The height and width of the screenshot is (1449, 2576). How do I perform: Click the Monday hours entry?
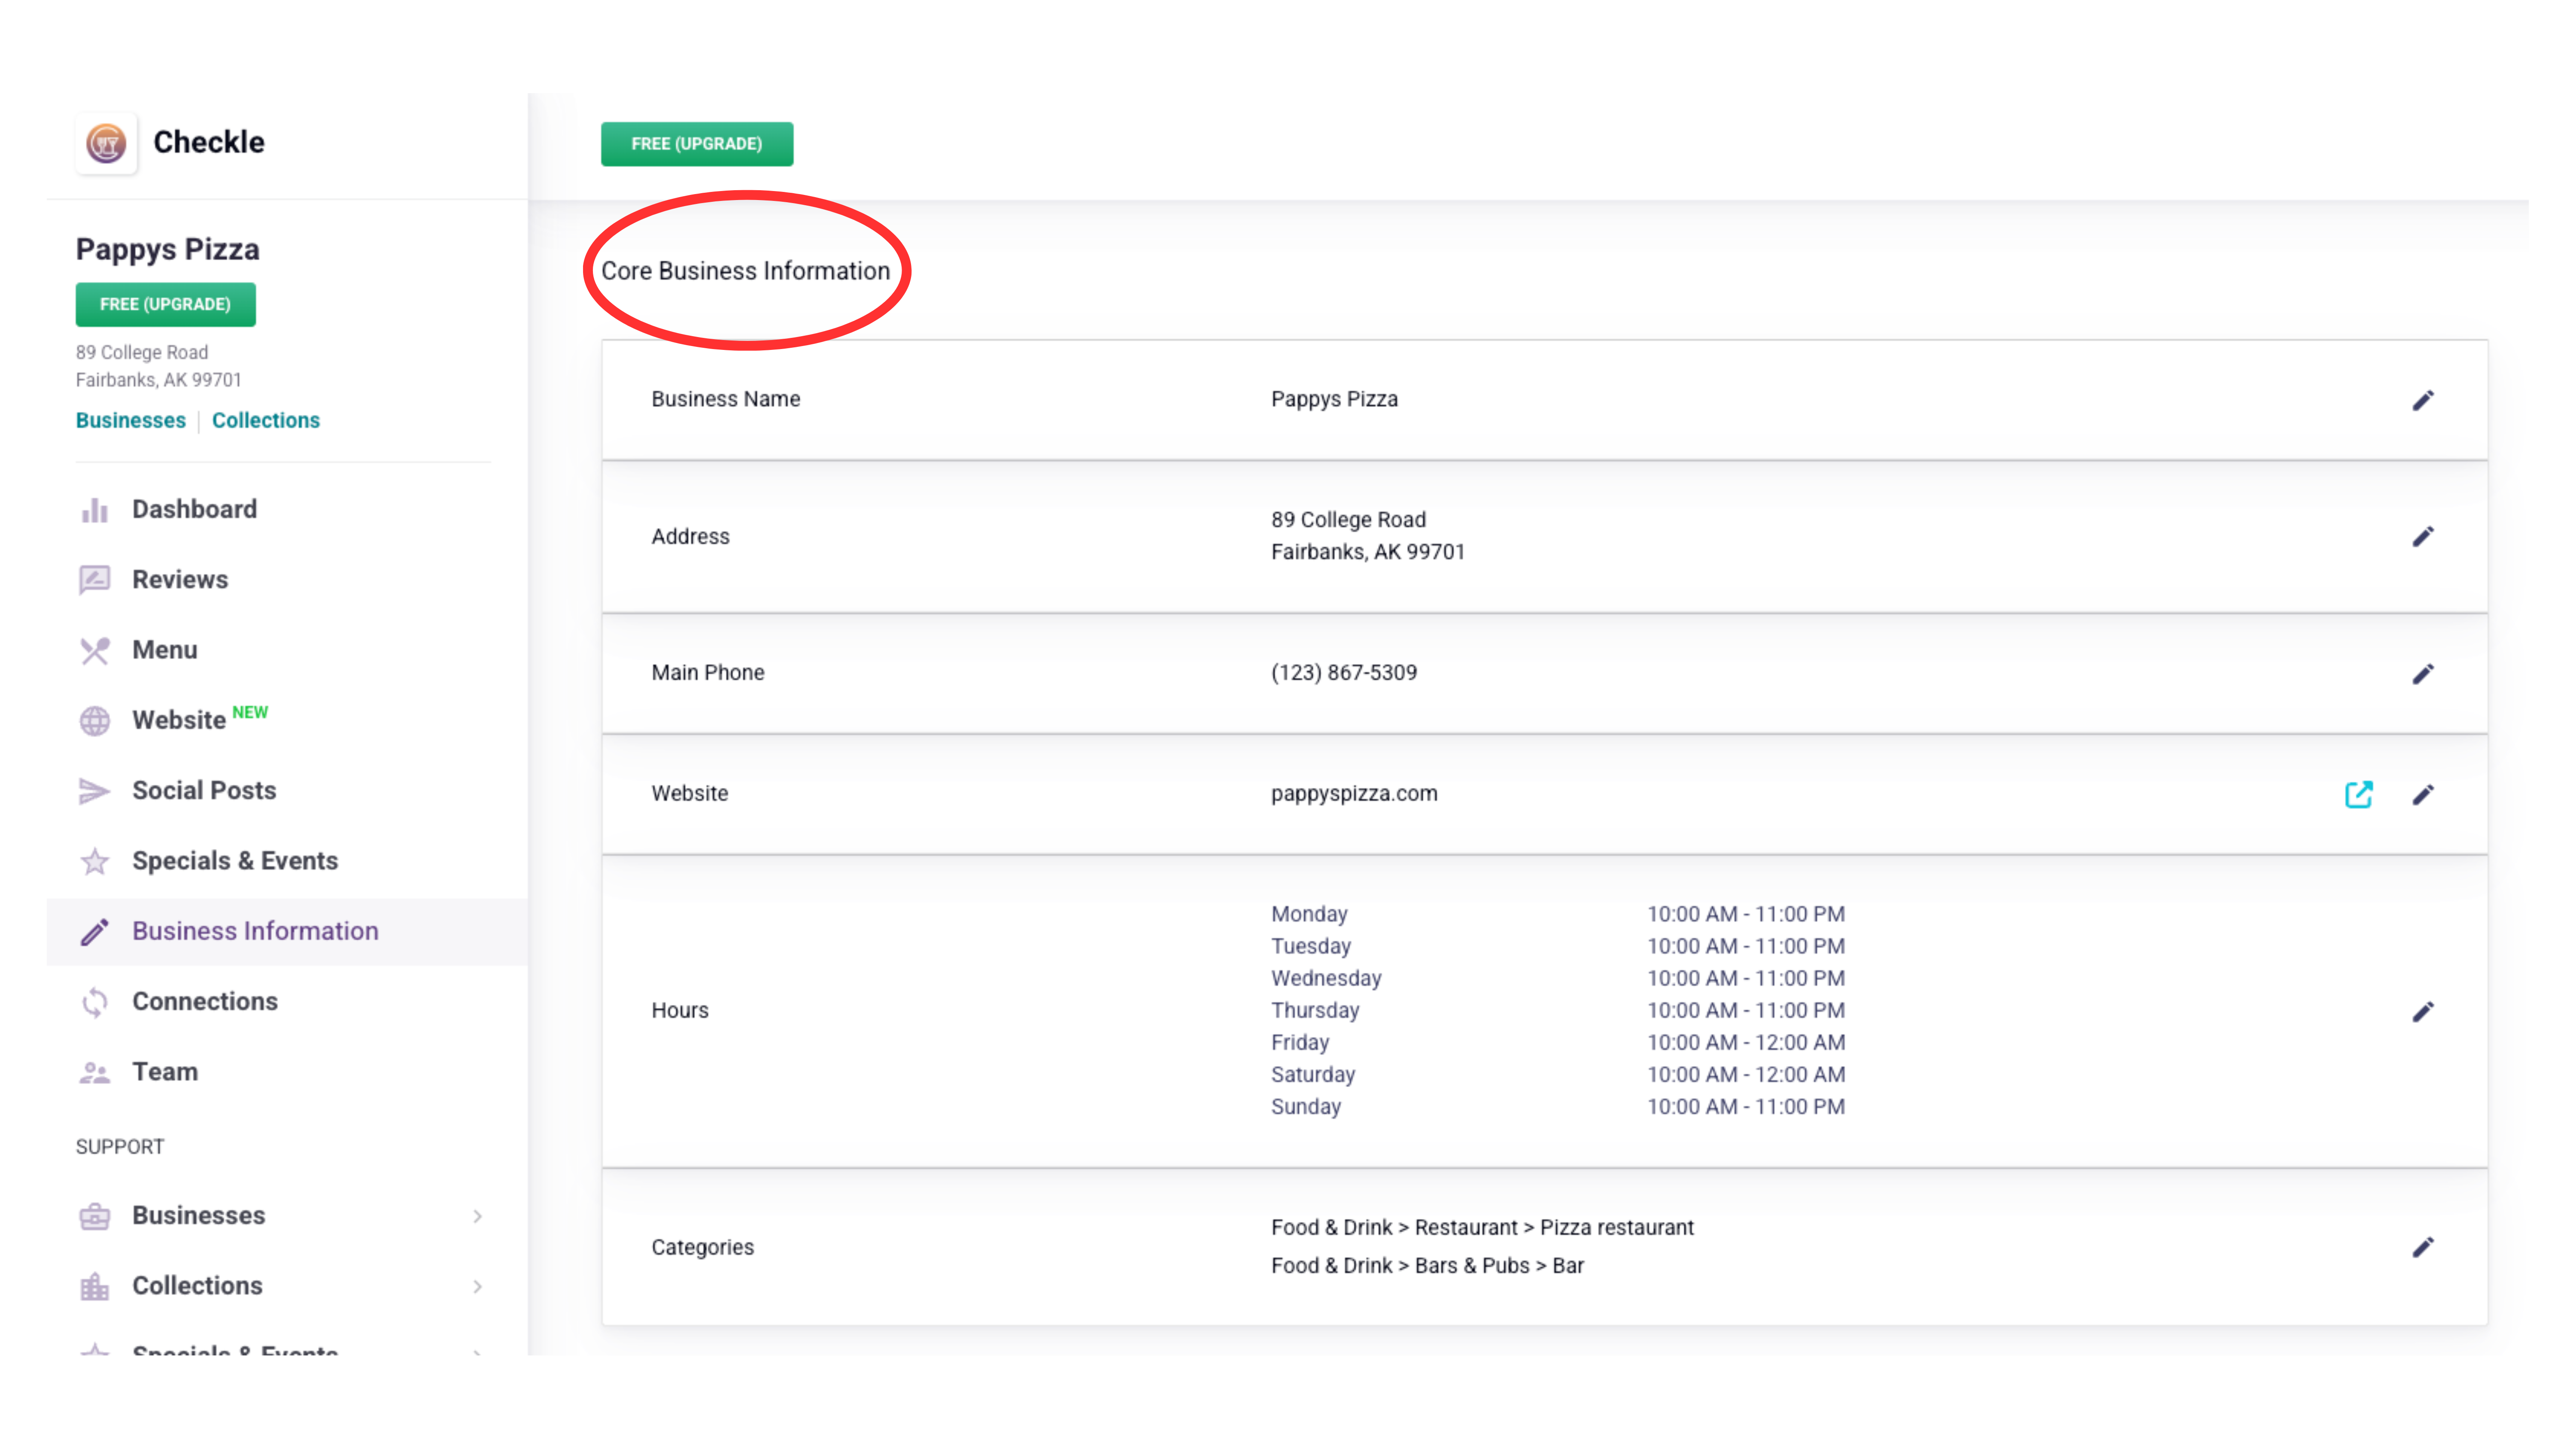click(1558, 915)
